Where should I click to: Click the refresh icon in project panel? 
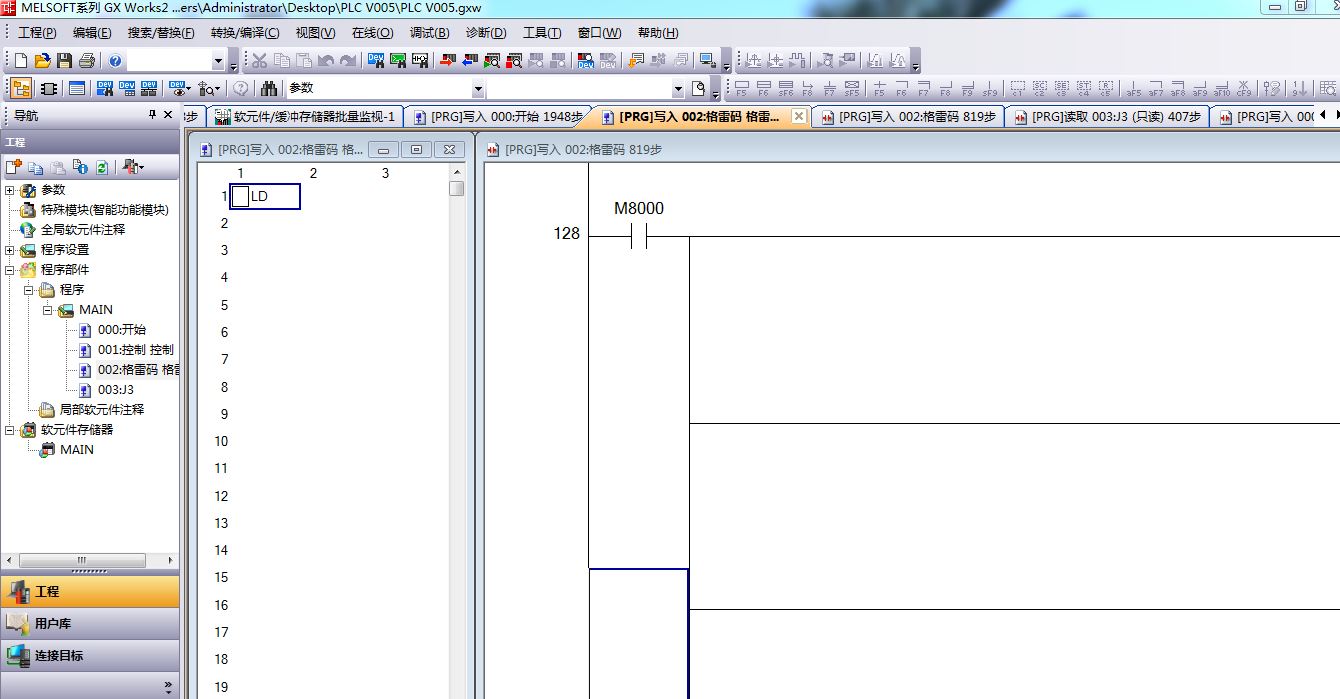pos(101,167)
